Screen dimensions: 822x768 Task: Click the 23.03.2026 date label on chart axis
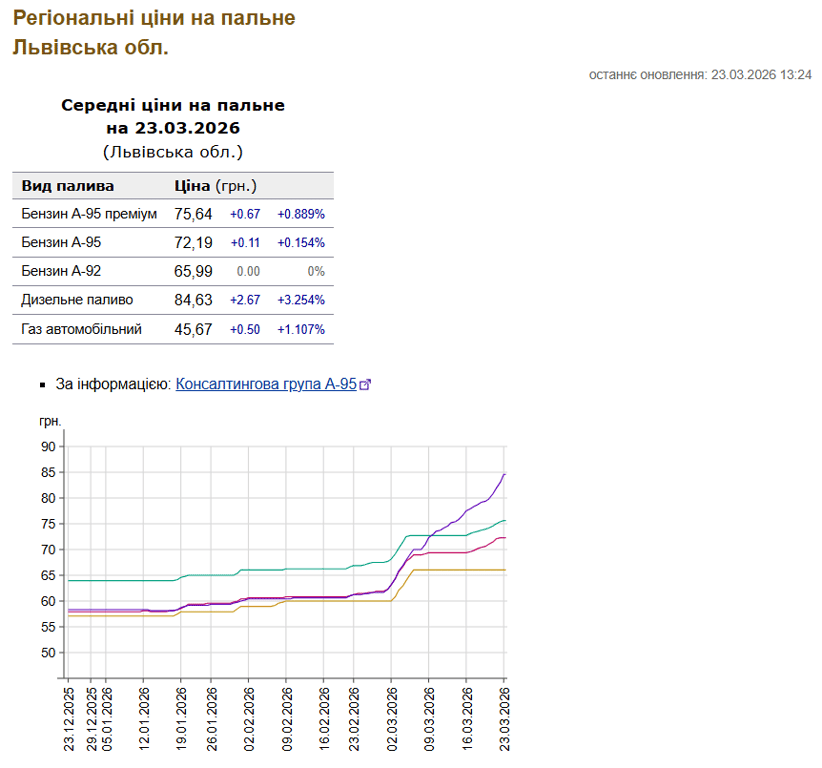point(505,716)
